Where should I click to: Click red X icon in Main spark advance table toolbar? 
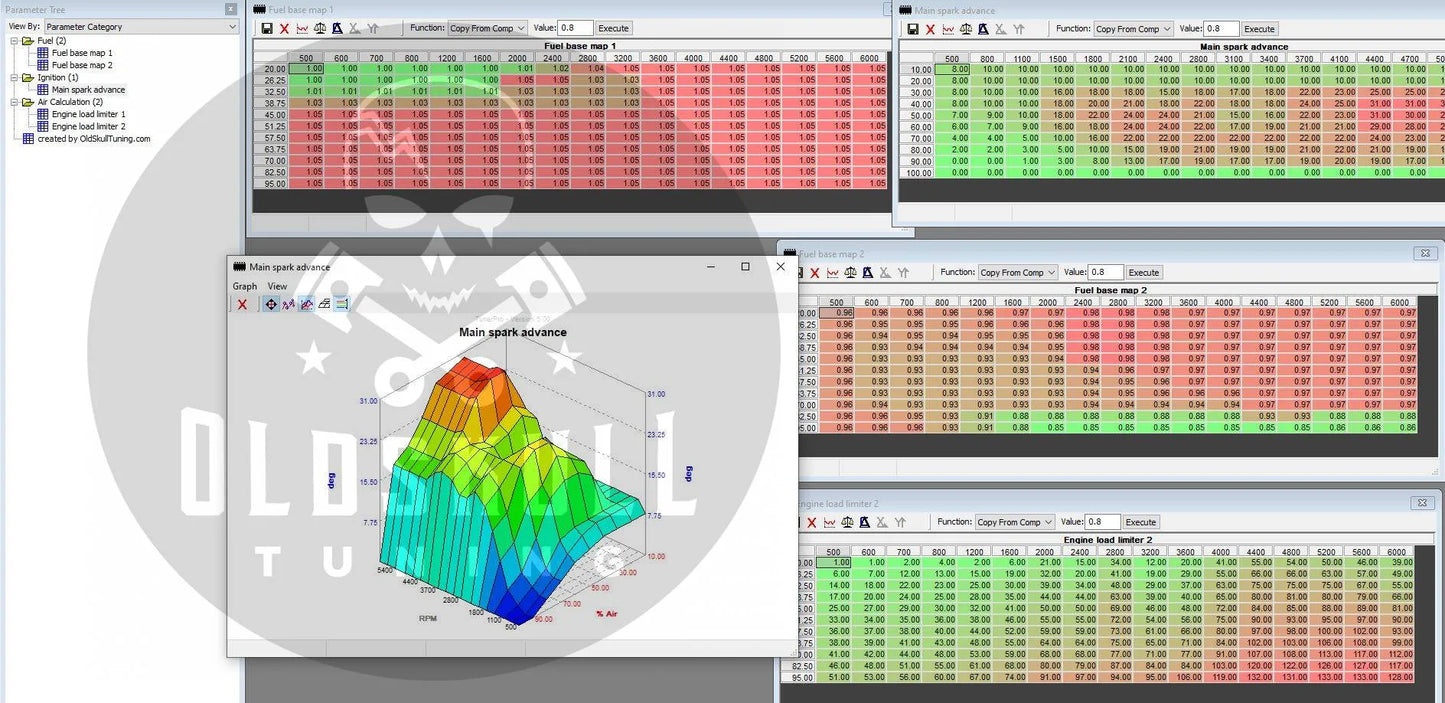(x=930, y=30)
